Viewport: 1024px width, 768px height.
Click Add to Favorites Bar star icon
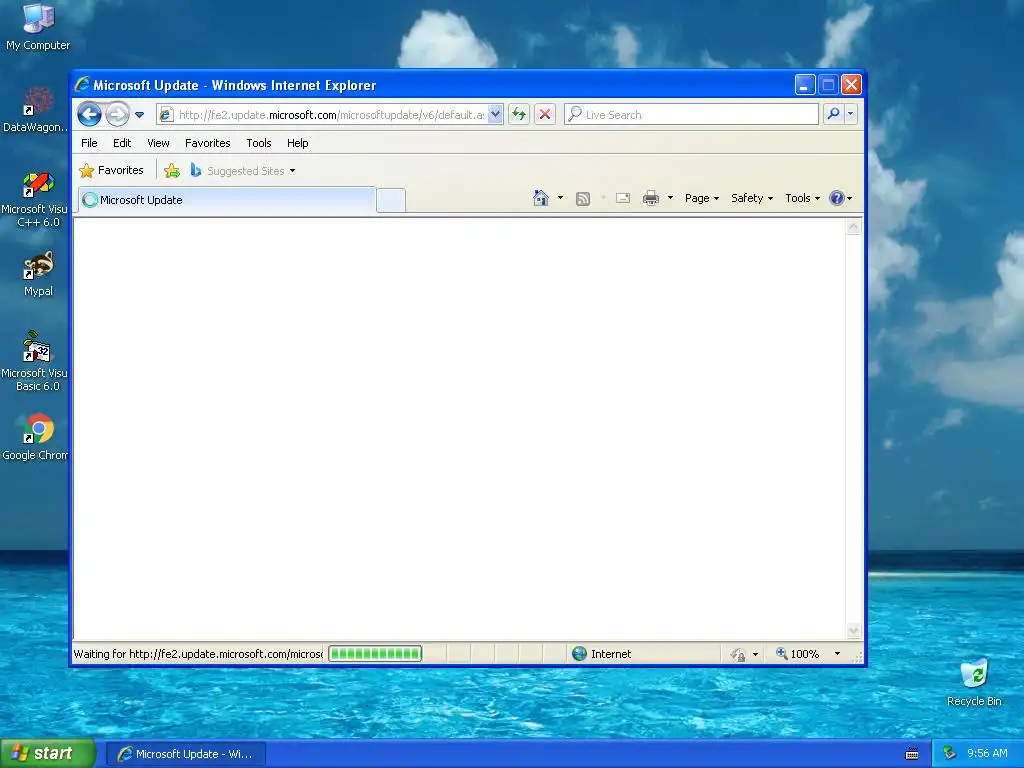coord(172,170)
